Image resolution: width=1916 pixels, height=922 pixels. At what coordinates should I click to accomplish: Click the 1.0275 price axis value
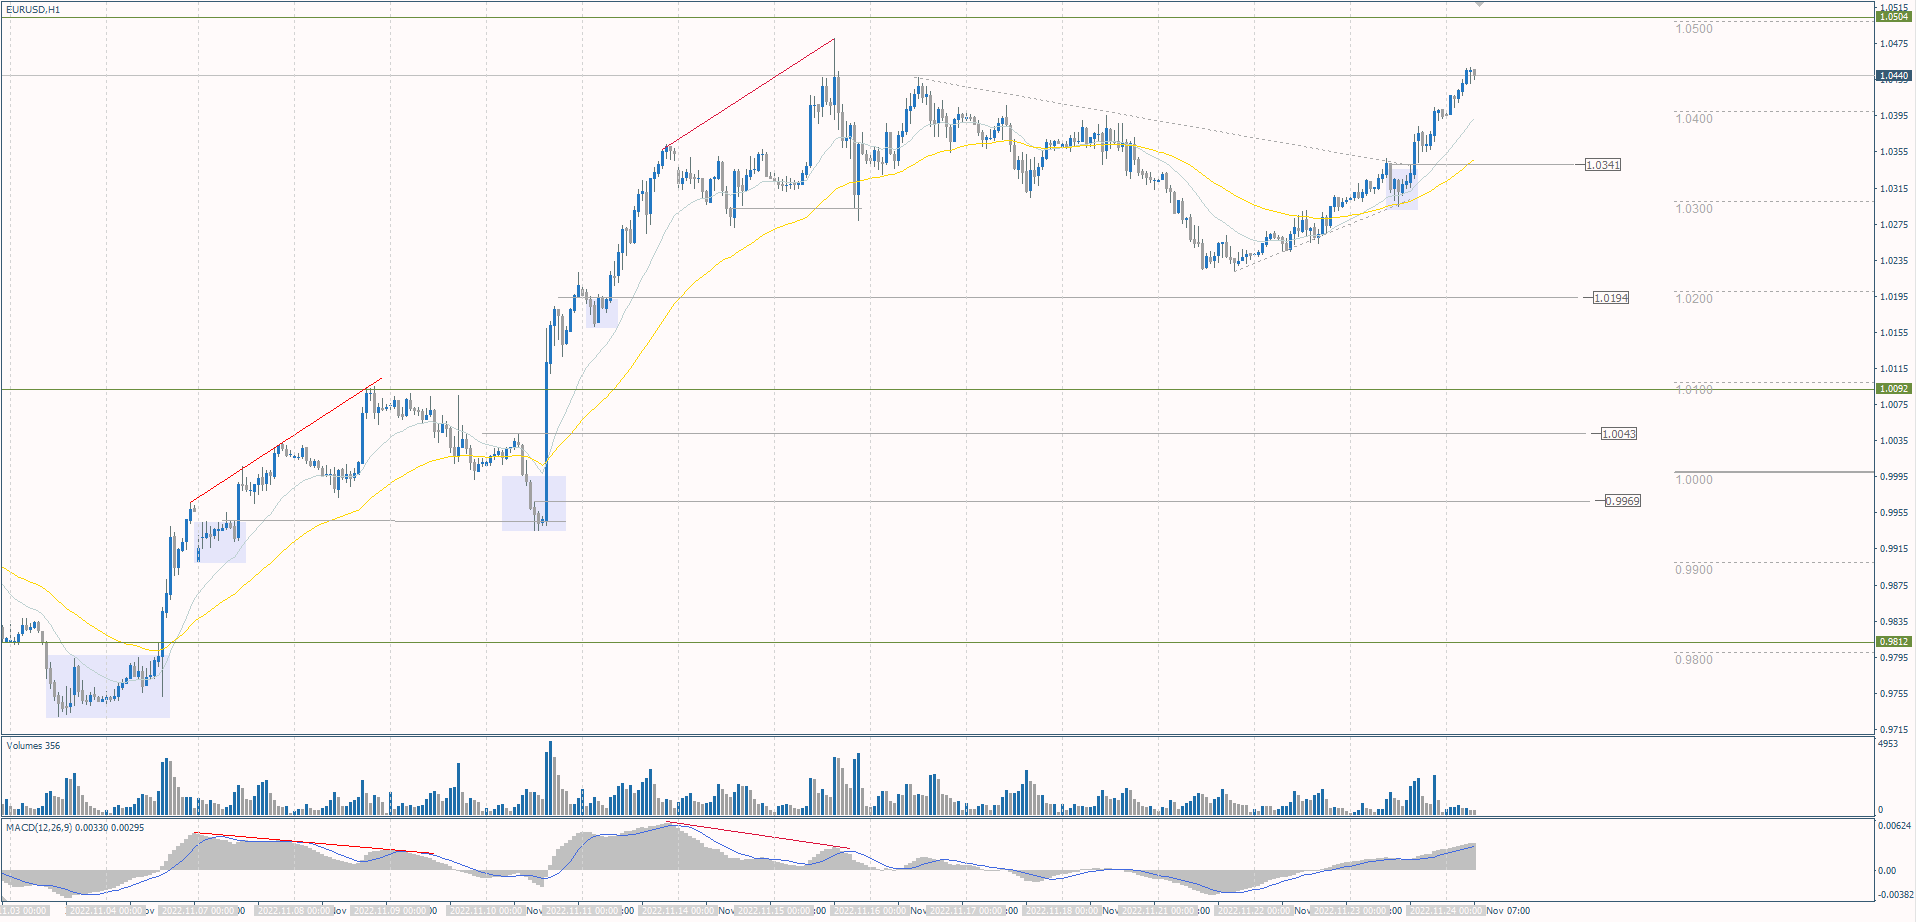pos(1894,225)
